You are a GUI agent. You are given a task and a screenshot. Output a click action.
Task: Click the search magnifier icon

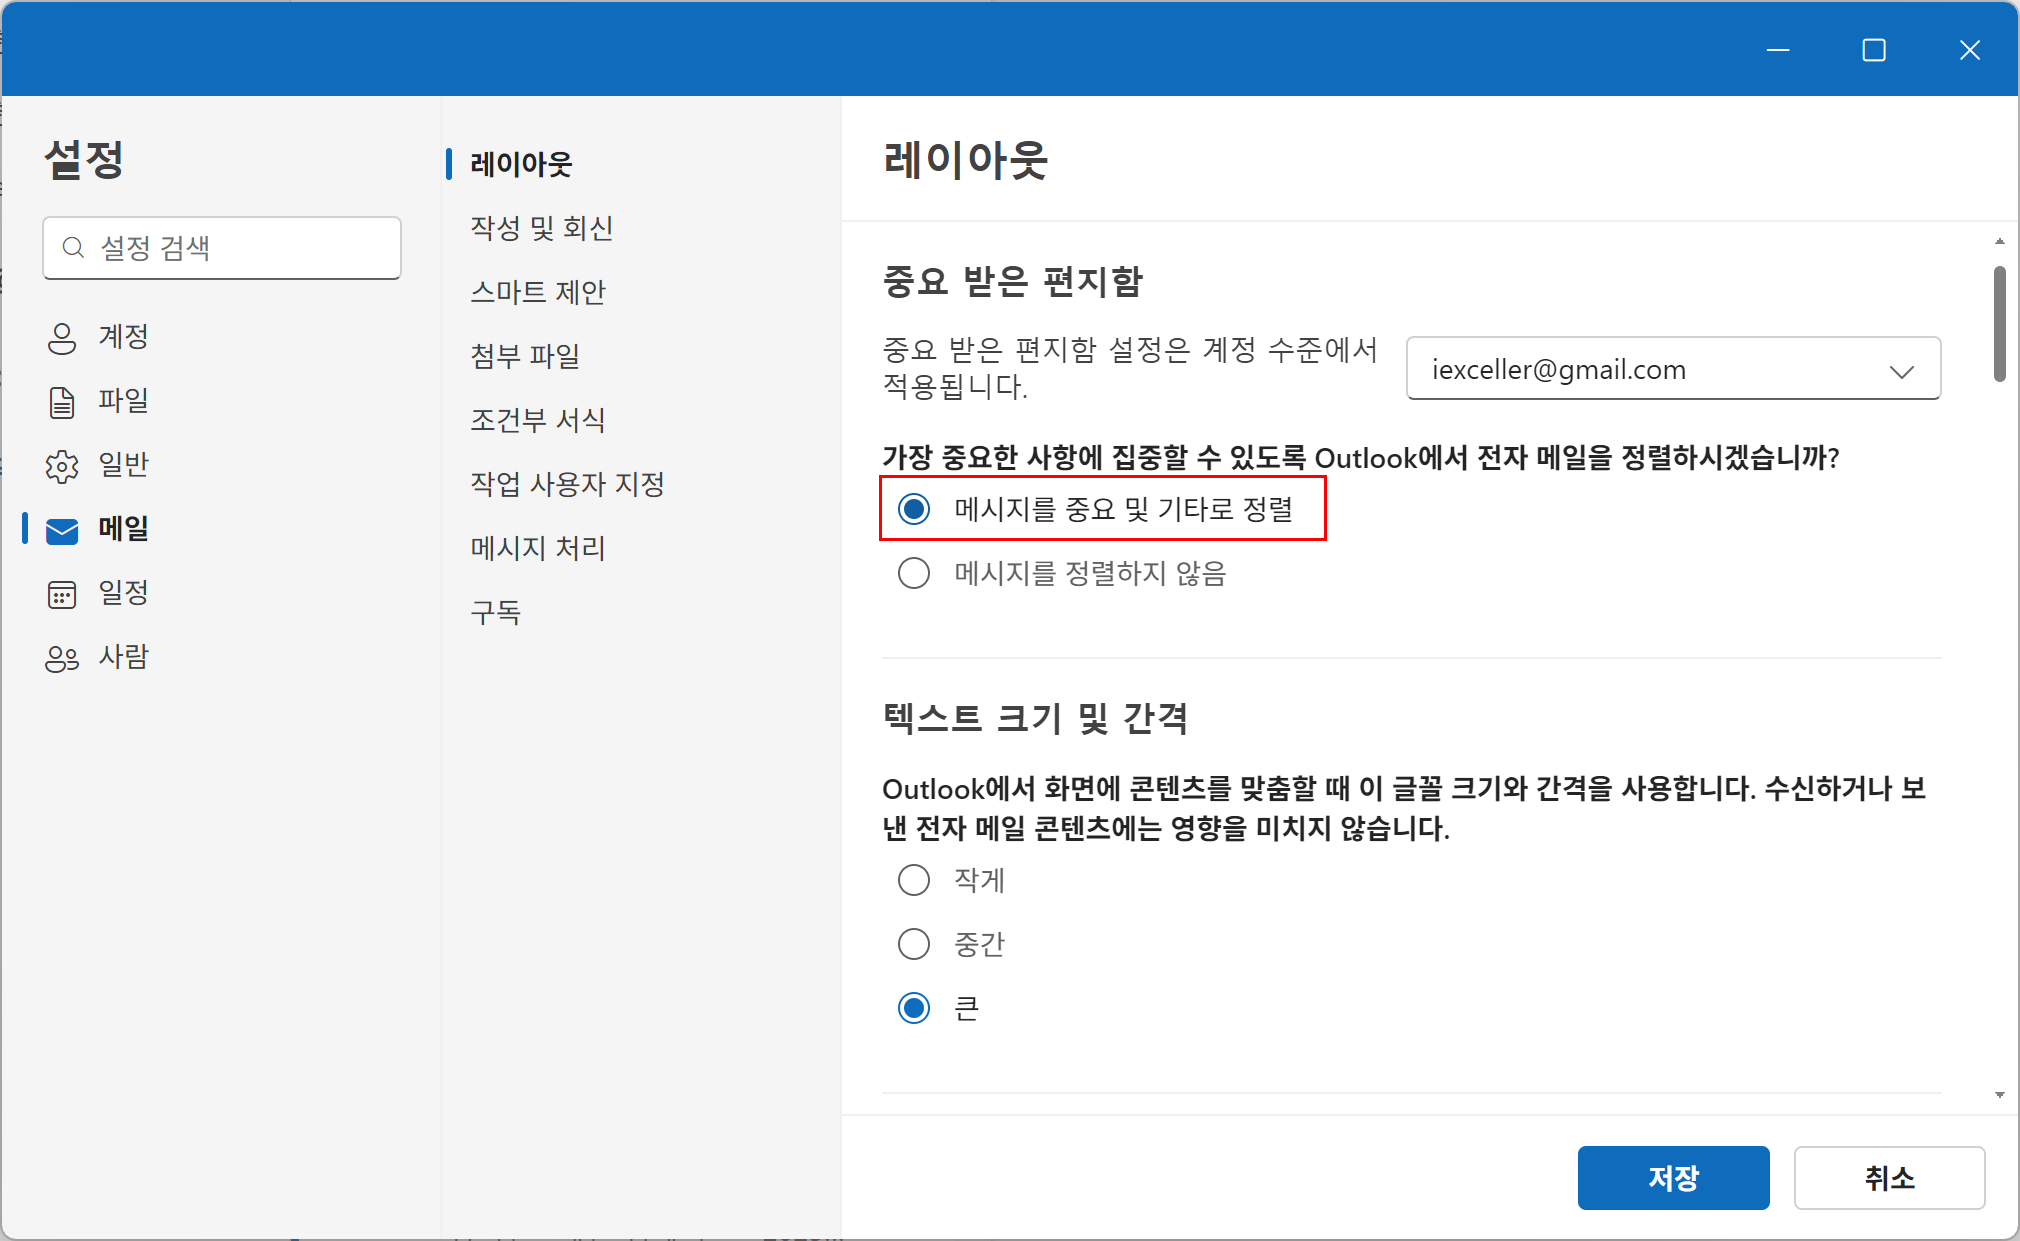[x=73, y=248]
